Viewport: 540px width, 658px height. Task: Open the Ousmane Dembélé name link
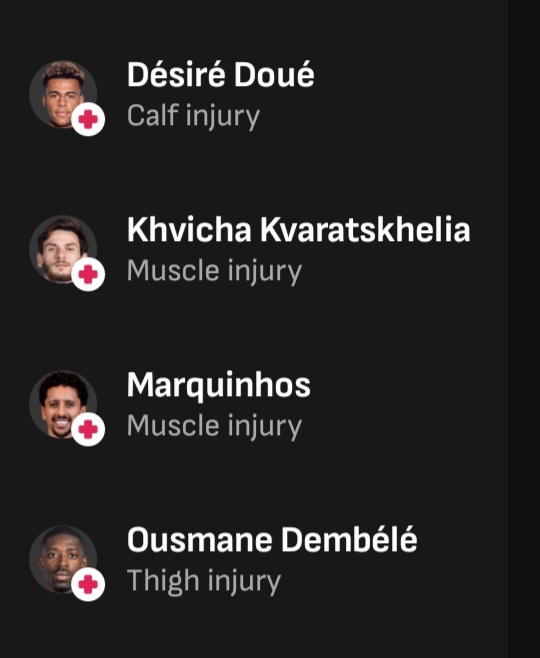point(272,540)
